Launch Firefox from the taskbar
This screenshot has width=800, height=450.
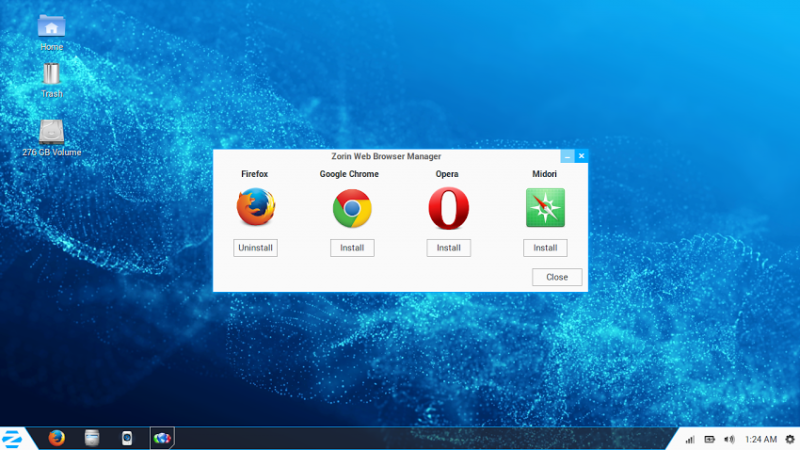coord(57,438)
